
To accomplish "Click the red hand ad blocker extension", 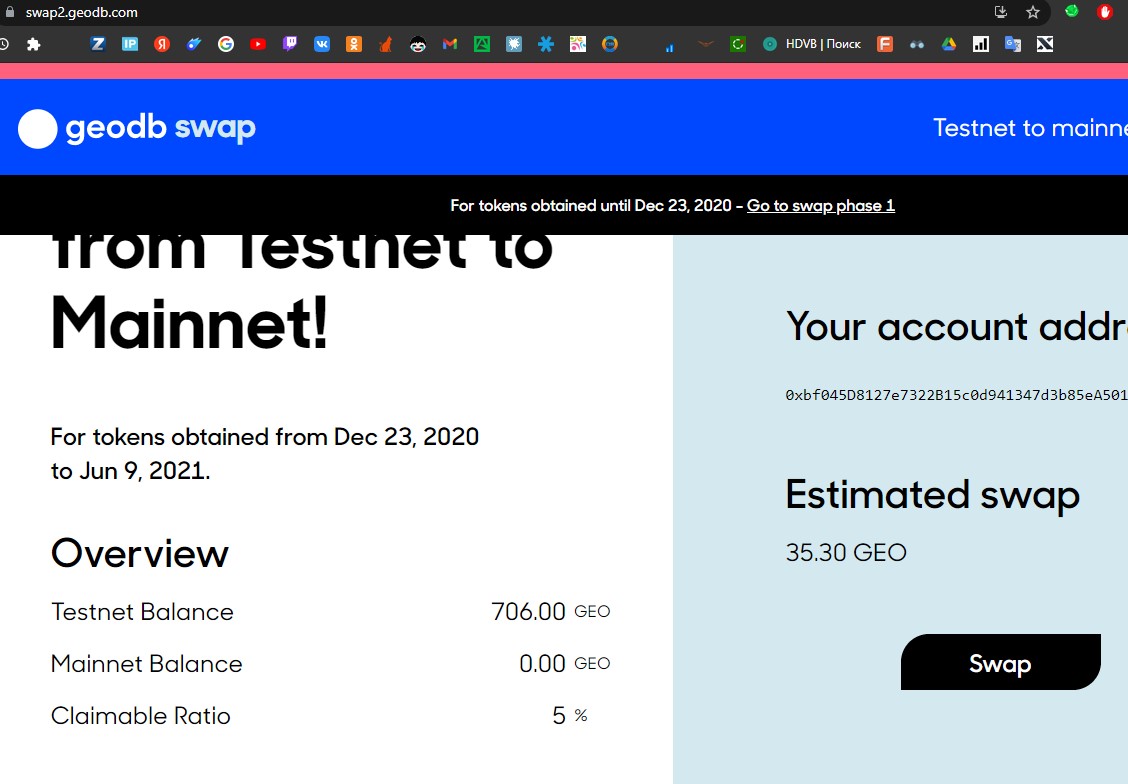I will click(x=1104, y=12).
